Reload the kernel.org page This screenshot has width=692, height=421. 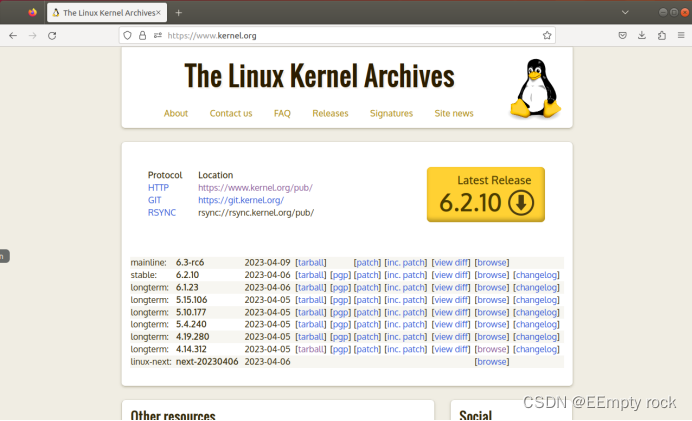[52, 36]
